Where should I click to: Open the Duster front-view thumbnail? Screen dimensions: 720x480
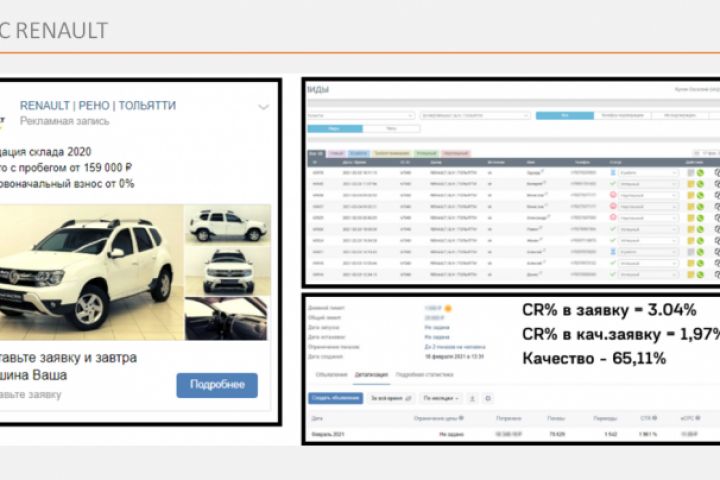[x=228, y=271]
